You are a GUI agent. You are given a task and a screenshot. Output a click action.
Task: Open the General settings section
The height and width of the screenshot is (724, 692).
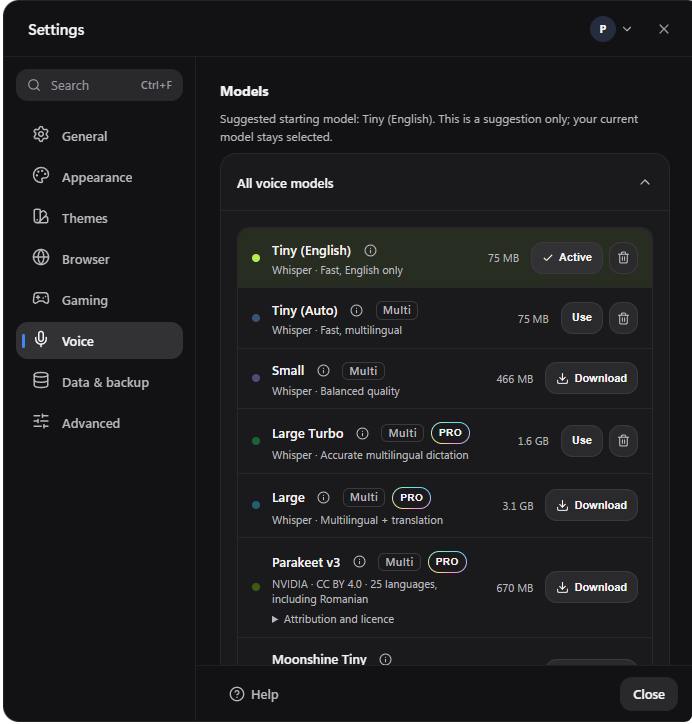point(99,136)
